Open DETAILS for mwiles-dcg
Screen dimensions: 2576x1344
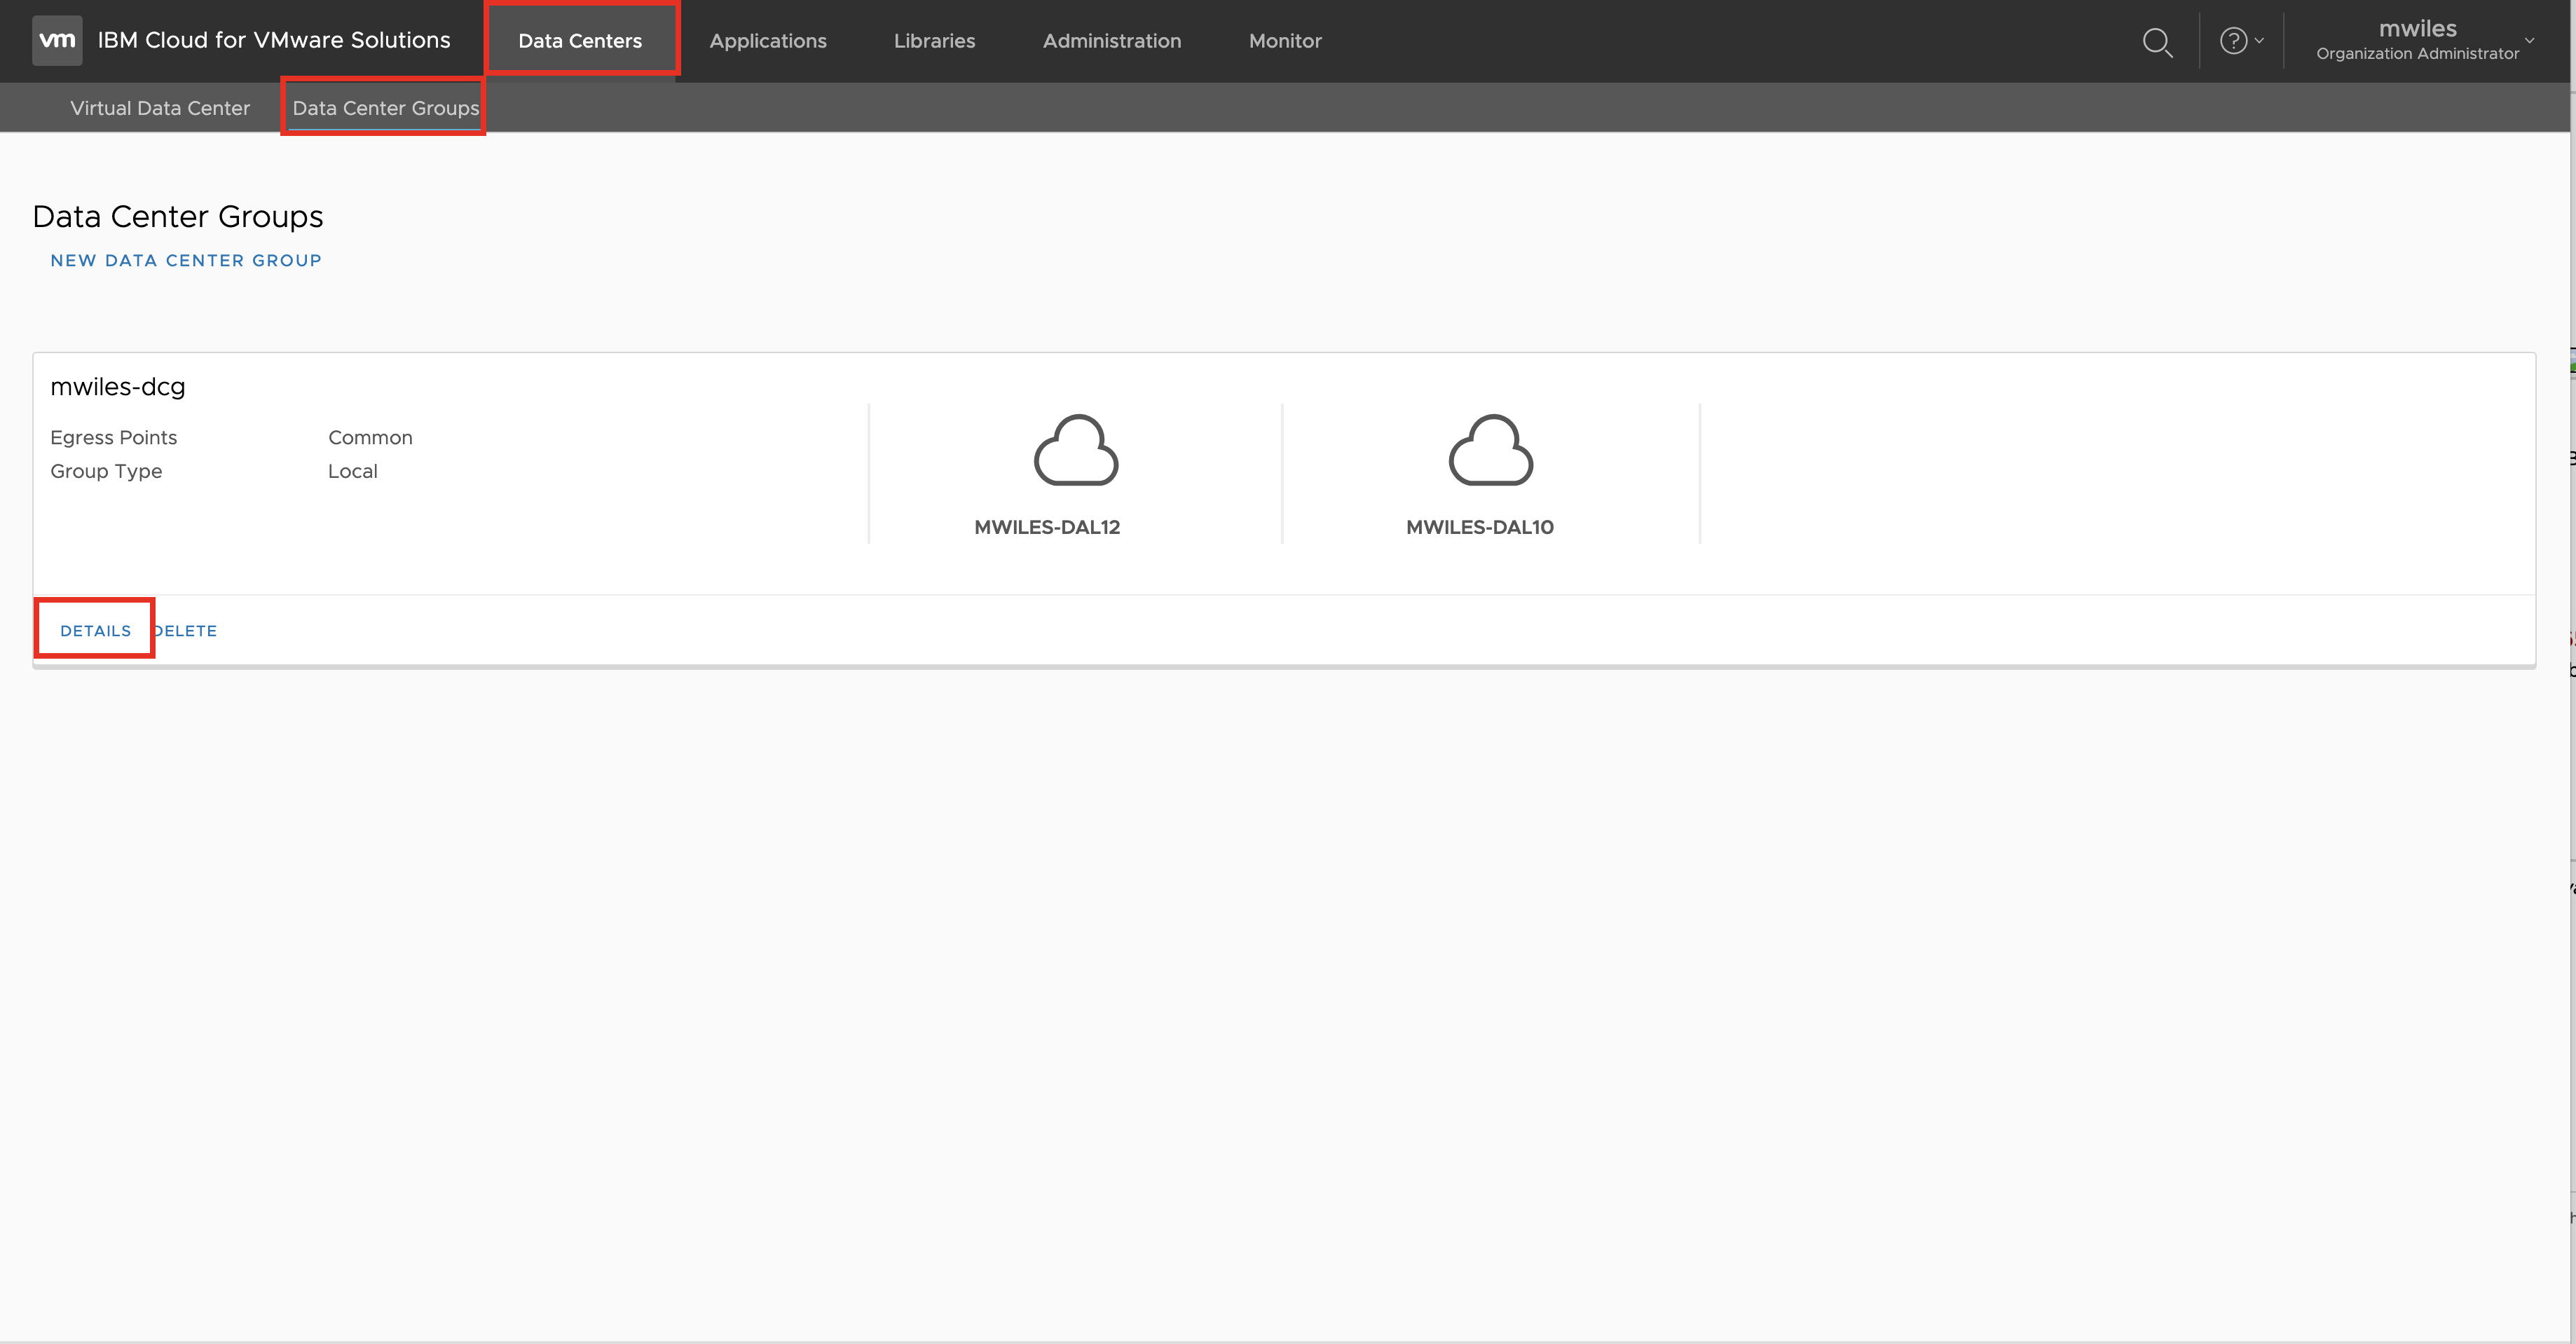click(x=95, y=630)
